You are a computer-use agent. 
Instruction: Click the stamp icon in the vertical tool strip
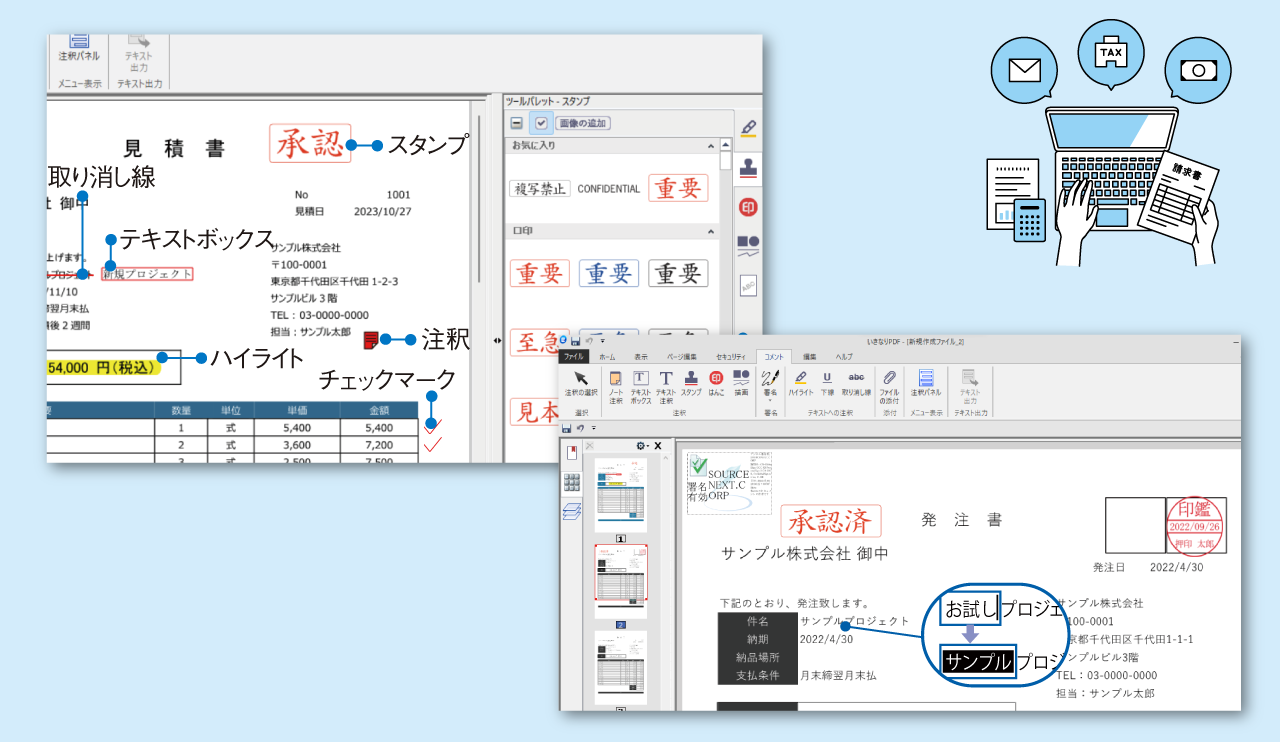pyautogui.click(x=747, y=168)
